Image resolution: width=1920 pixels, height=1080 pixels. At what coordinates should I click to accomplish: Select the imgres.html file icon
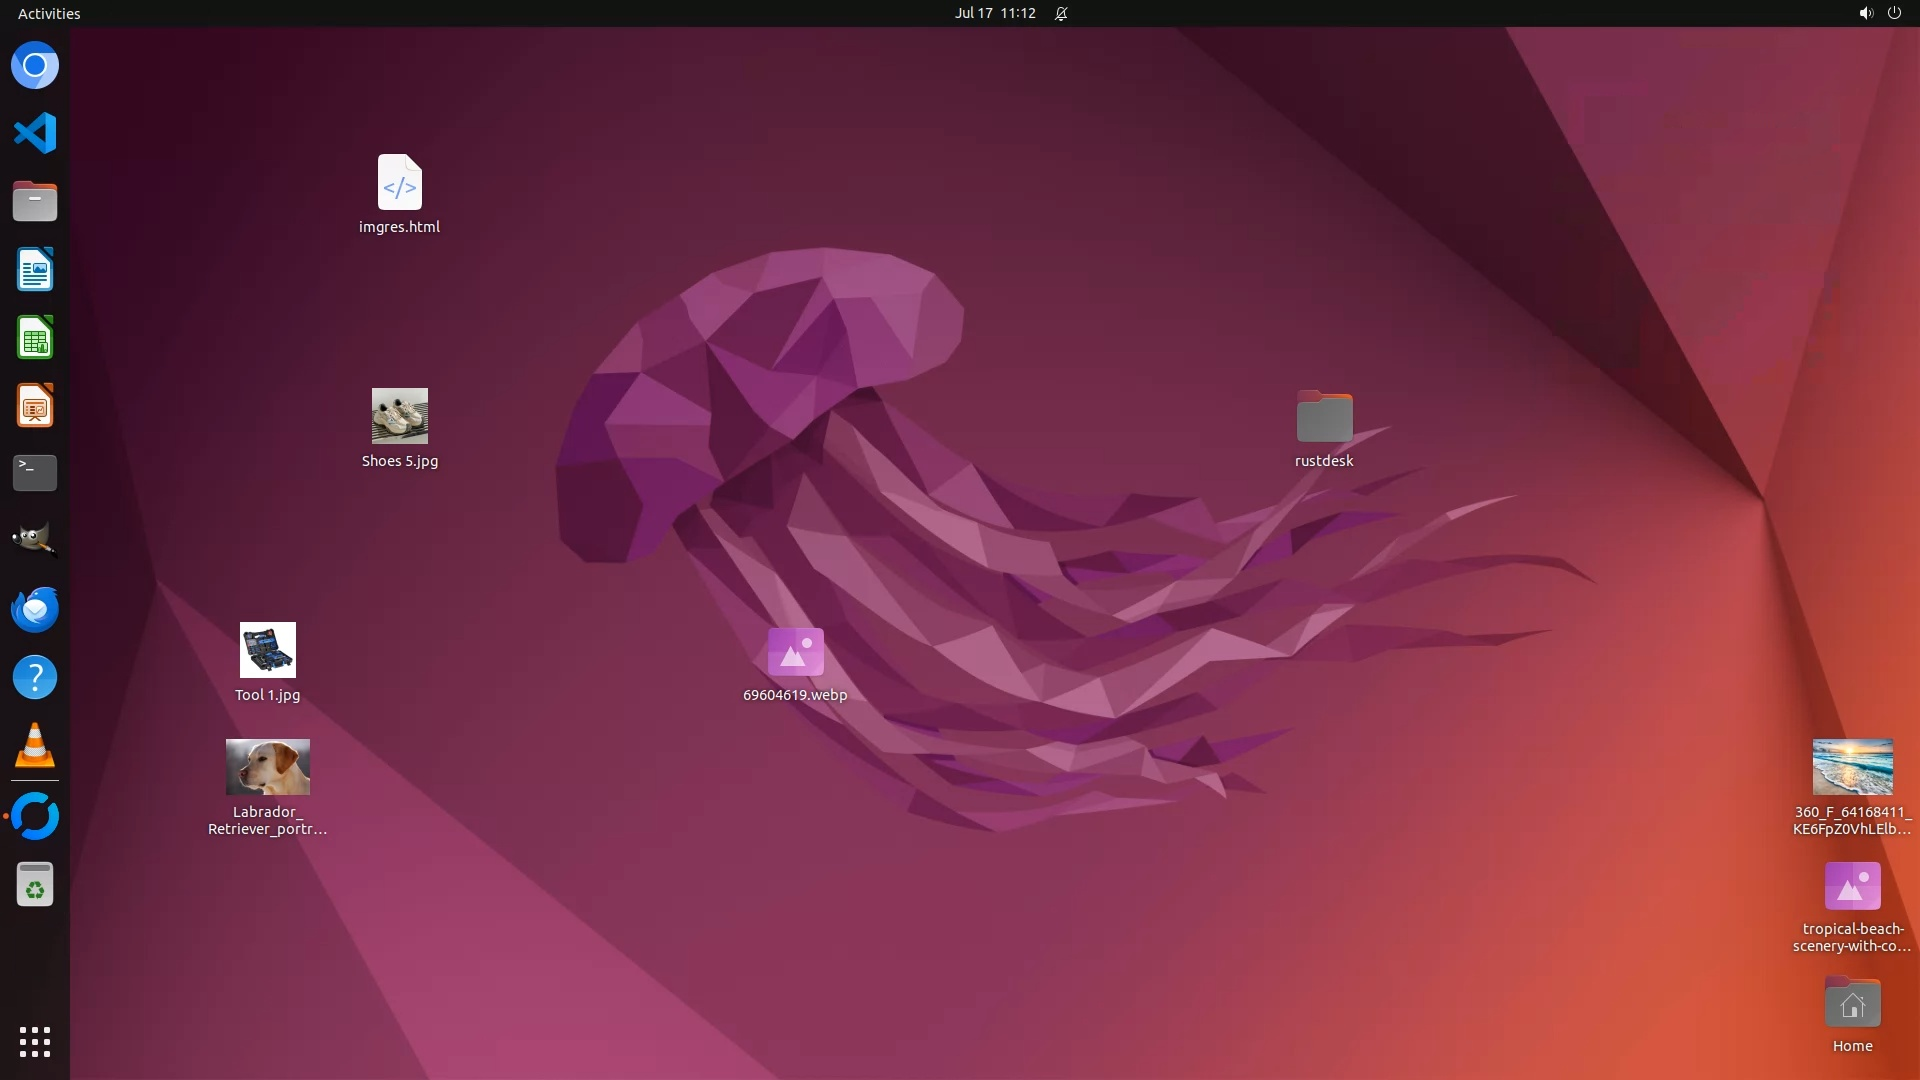click(x=400, y=183)
